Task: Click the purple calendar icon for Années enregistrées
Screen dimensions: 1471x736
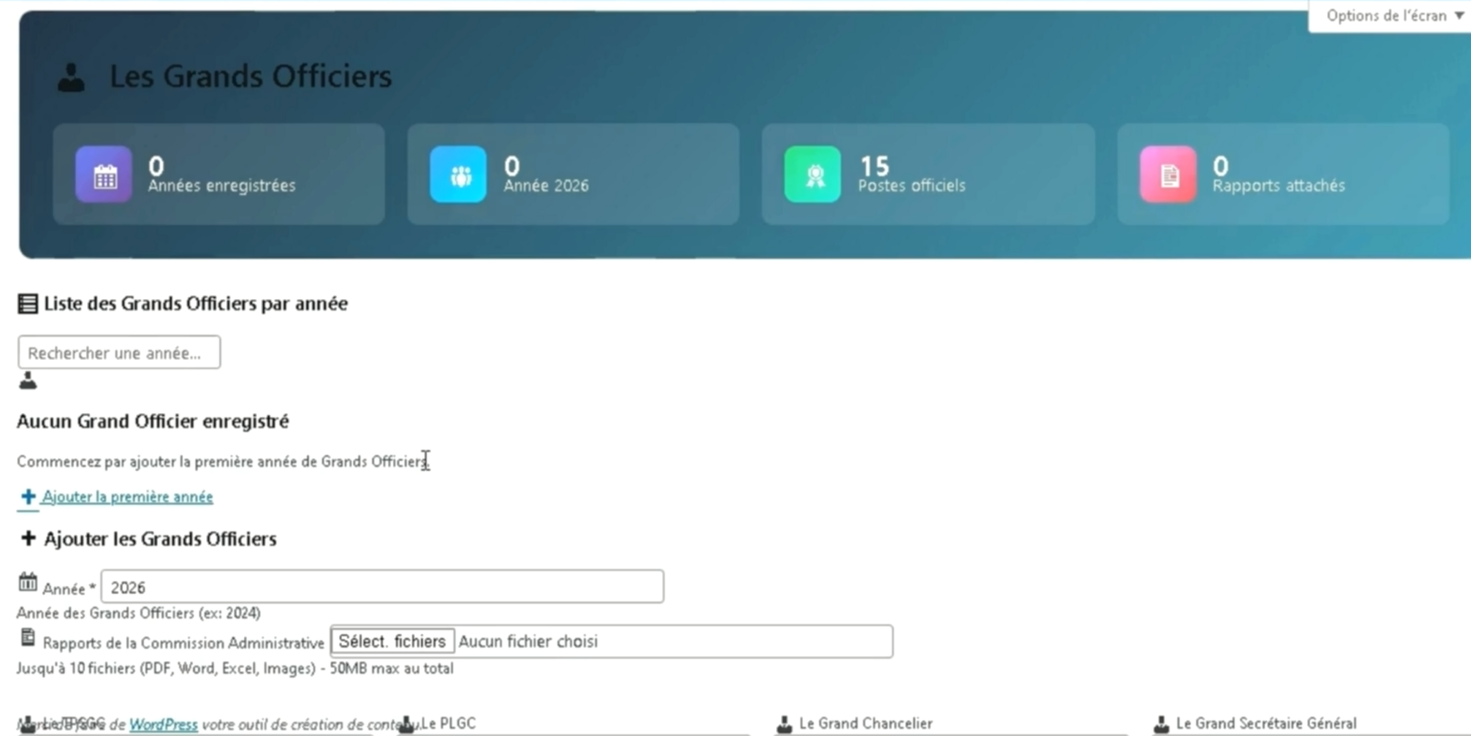Action: (104, 175)
